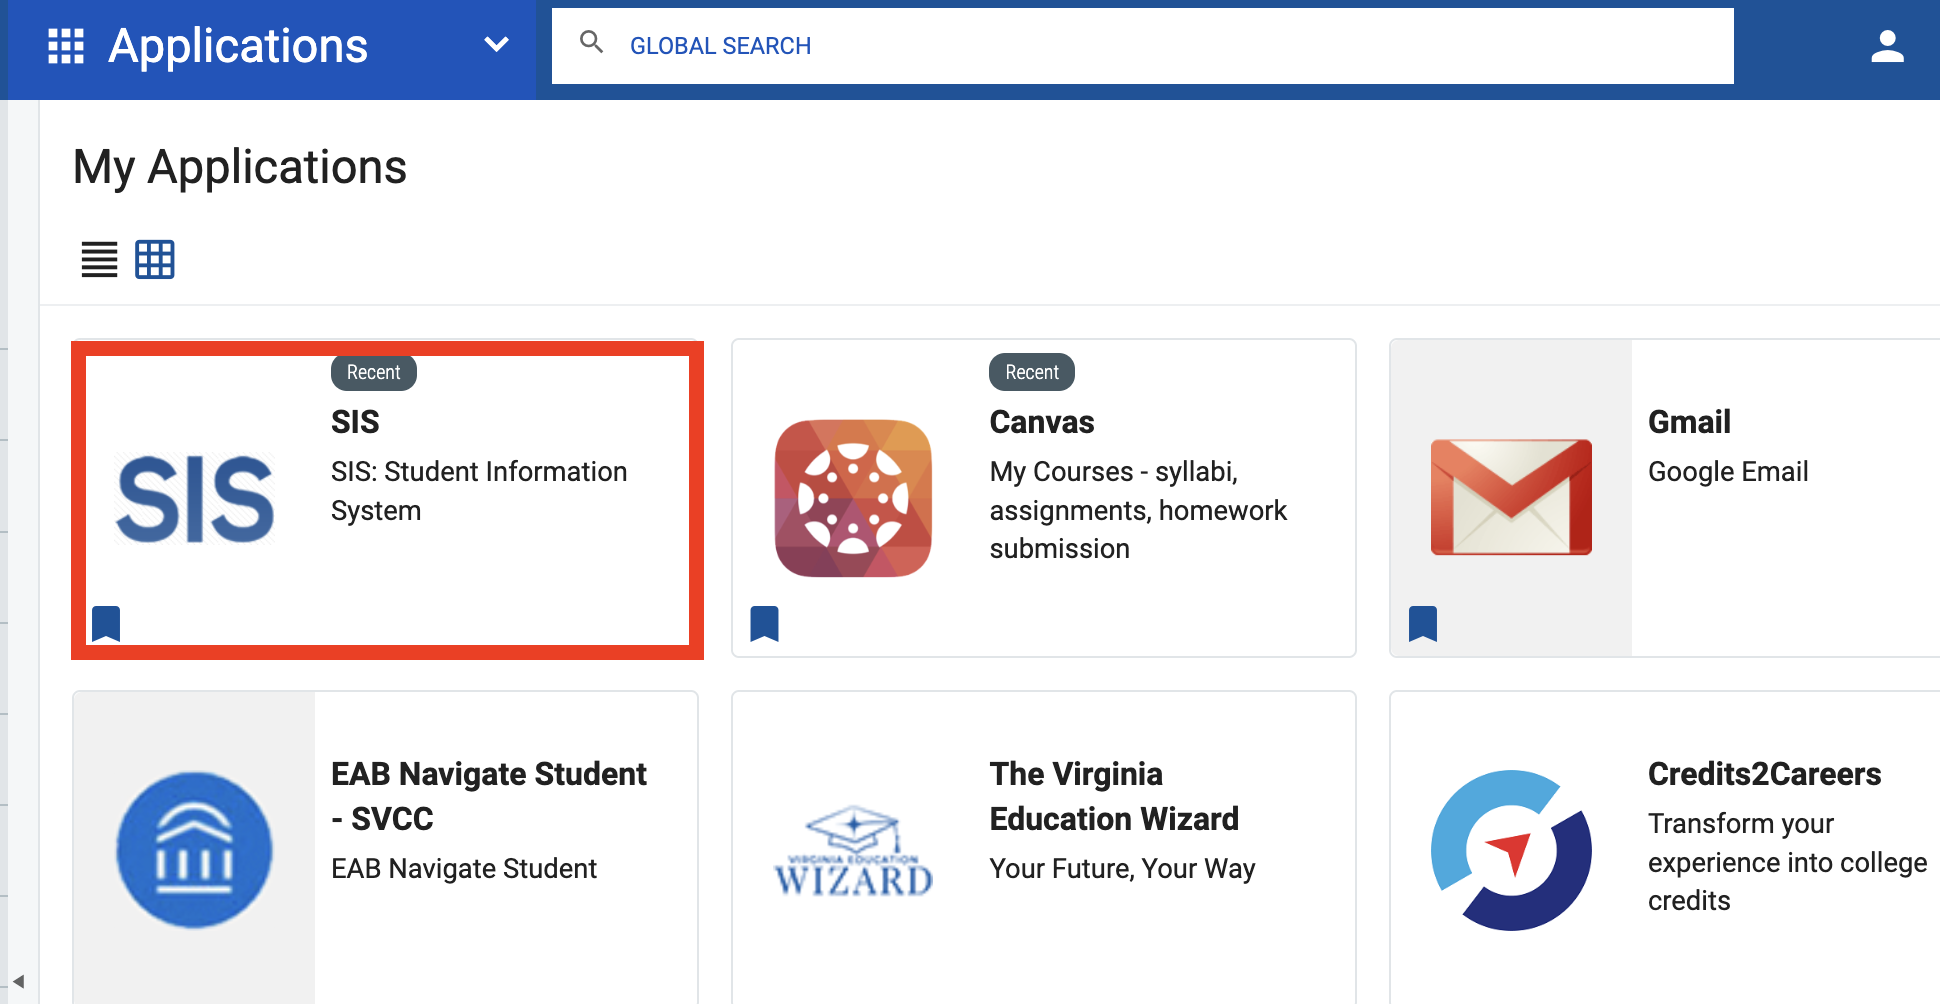Click the Applications header menu label
1940x1004 pixels.
click(238, 46)
